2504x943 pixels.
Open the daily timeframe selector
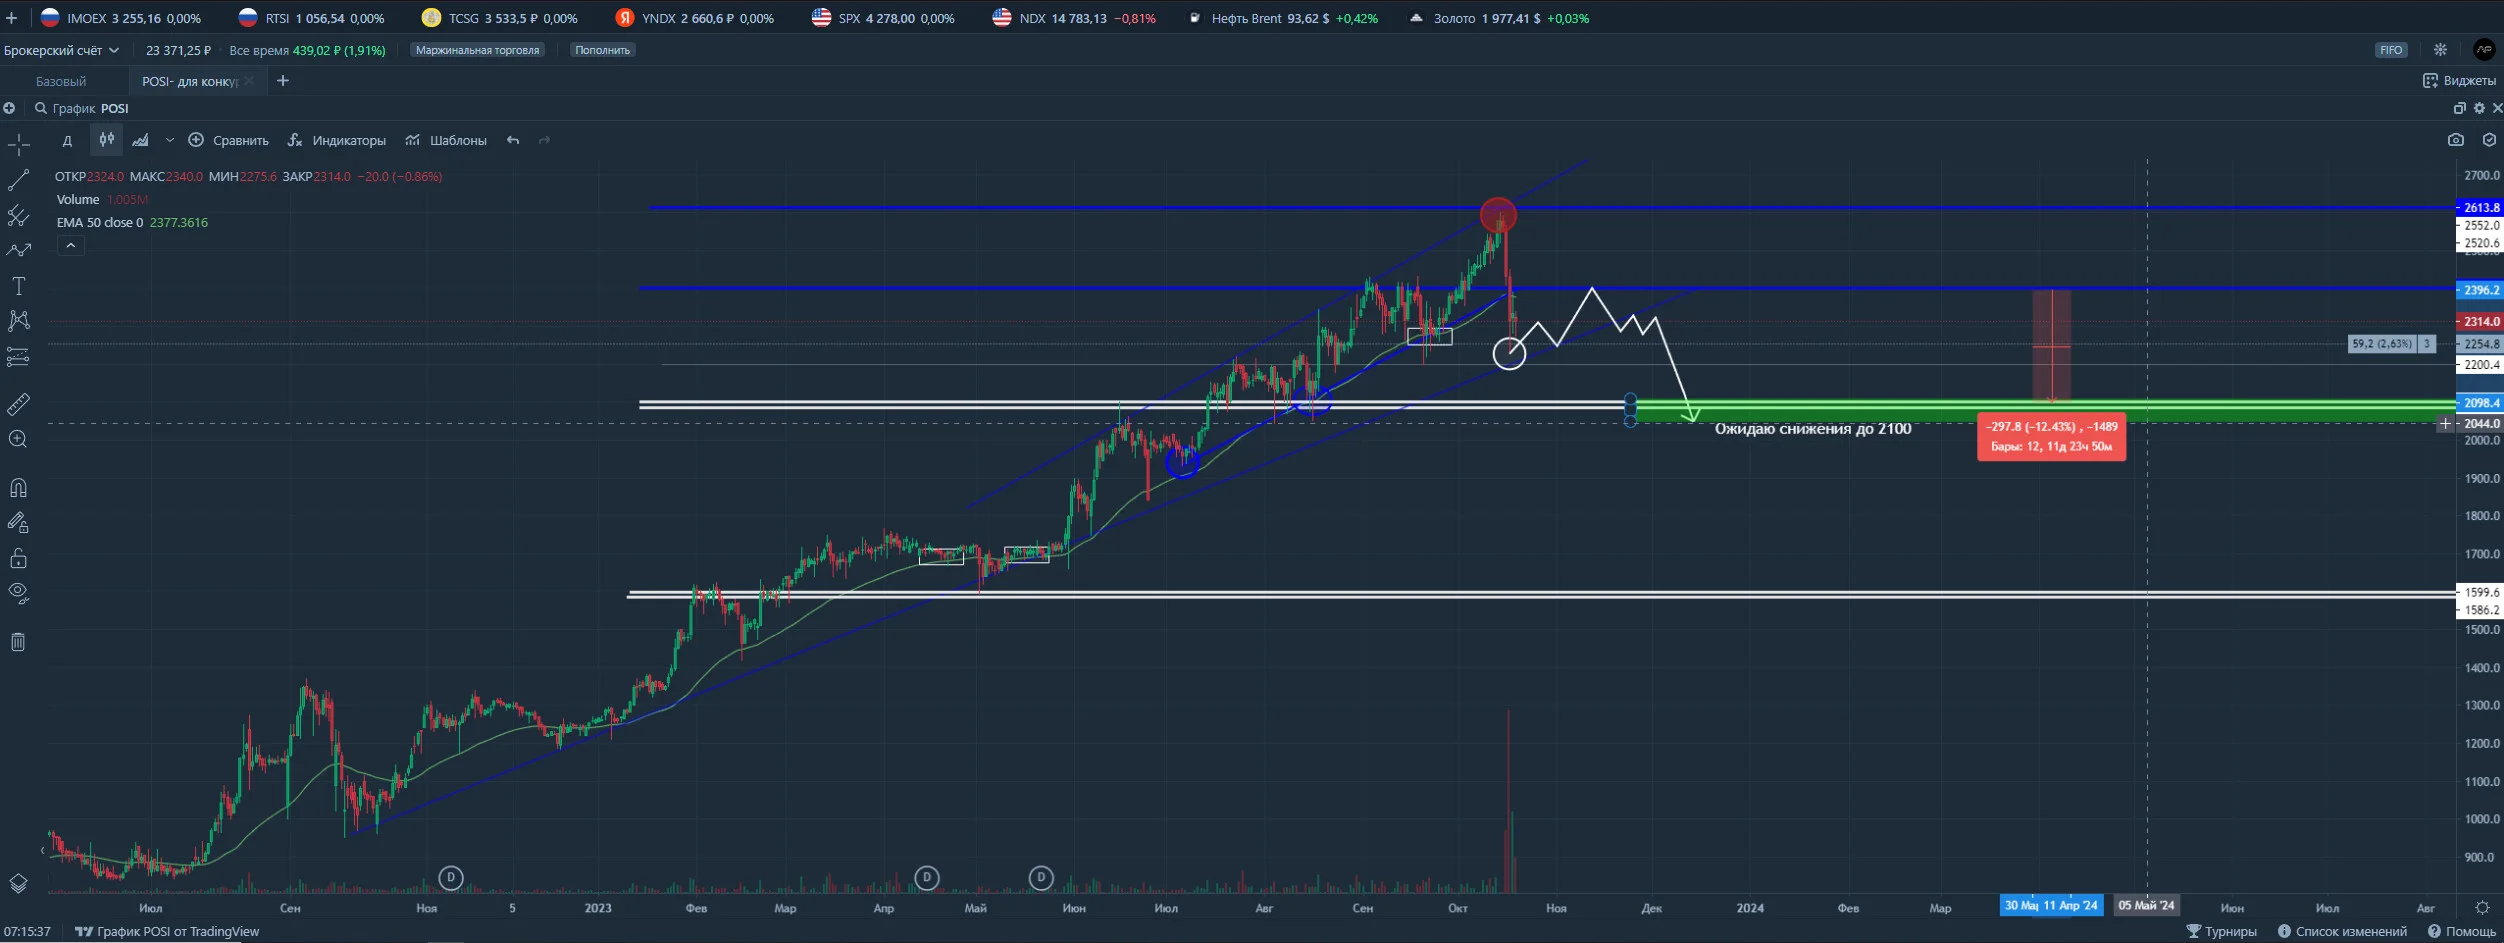coord(67,140)
